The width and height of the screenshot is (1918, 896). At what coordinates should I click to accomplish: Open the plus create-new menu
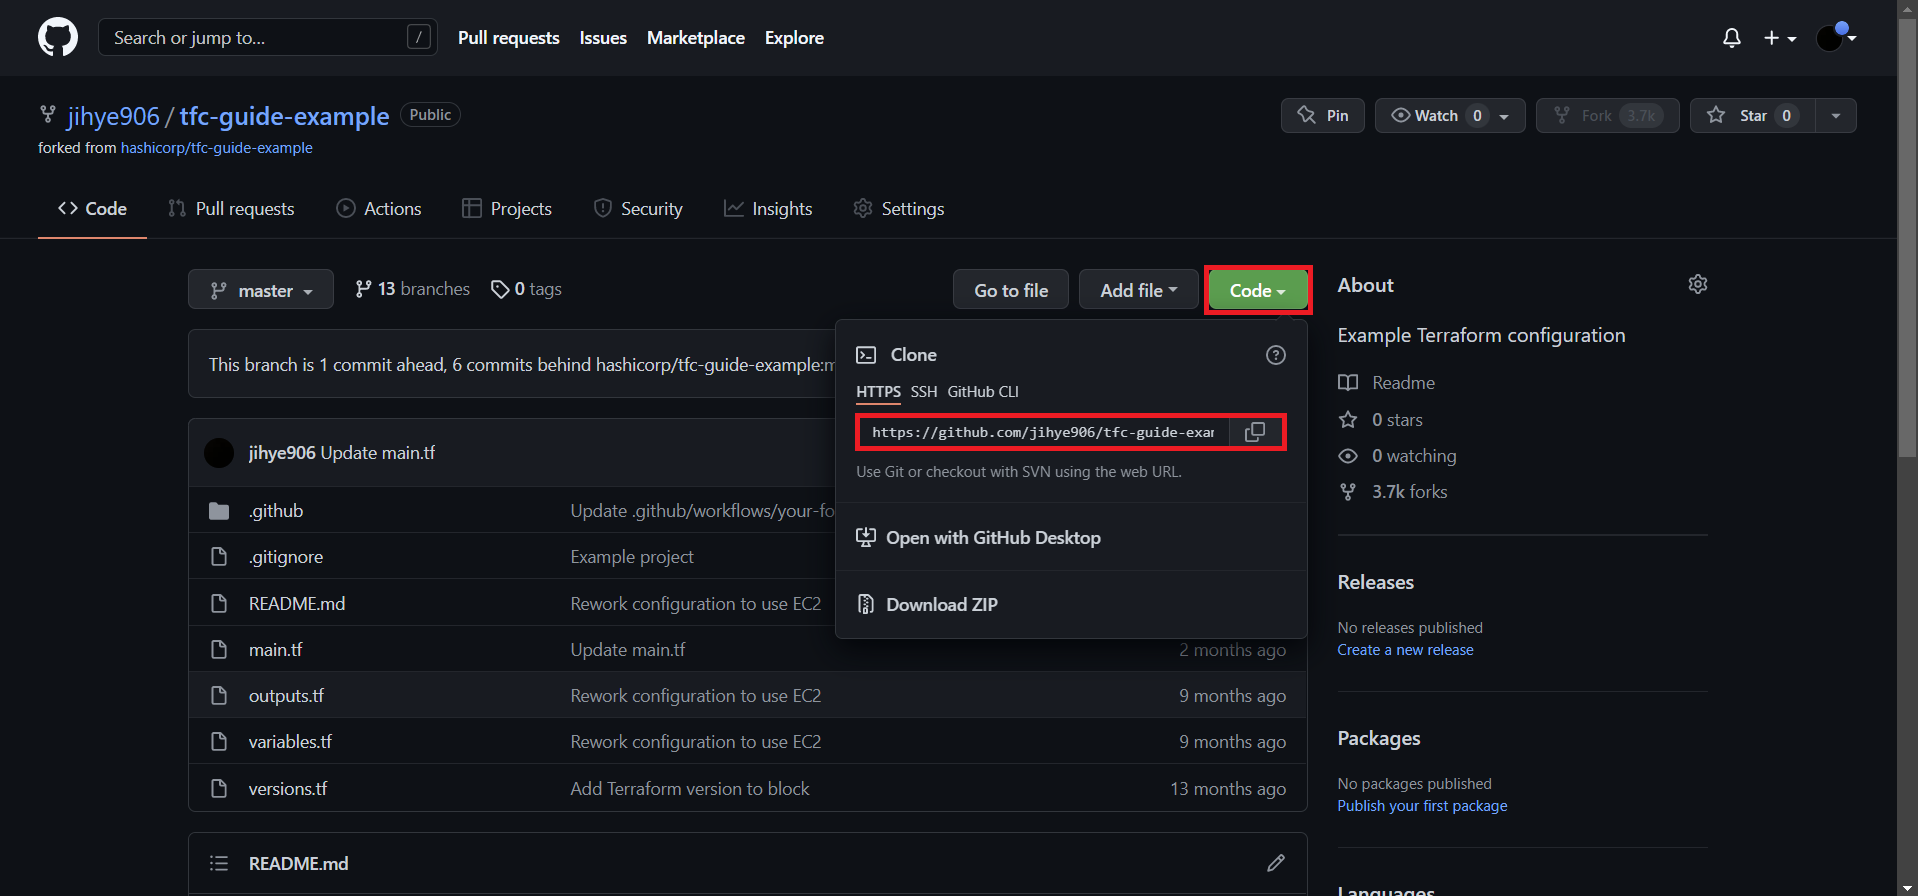click(x=1780, y=38)
